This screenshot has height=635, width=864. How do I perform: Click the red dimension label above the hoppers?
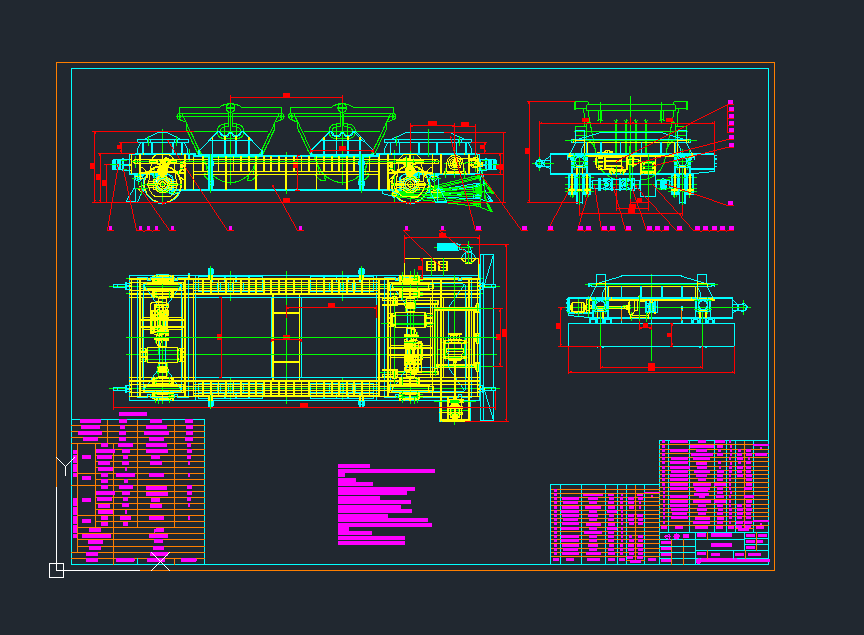[286, 96]
